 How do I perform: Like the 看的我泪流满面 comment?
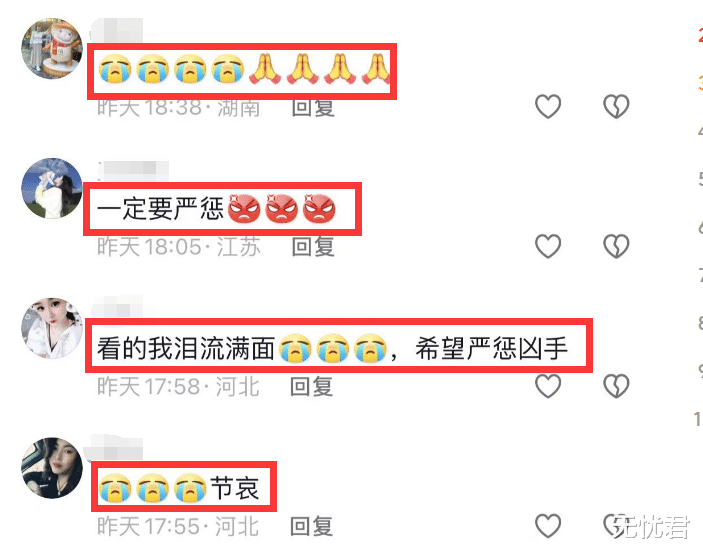[548, 386]
